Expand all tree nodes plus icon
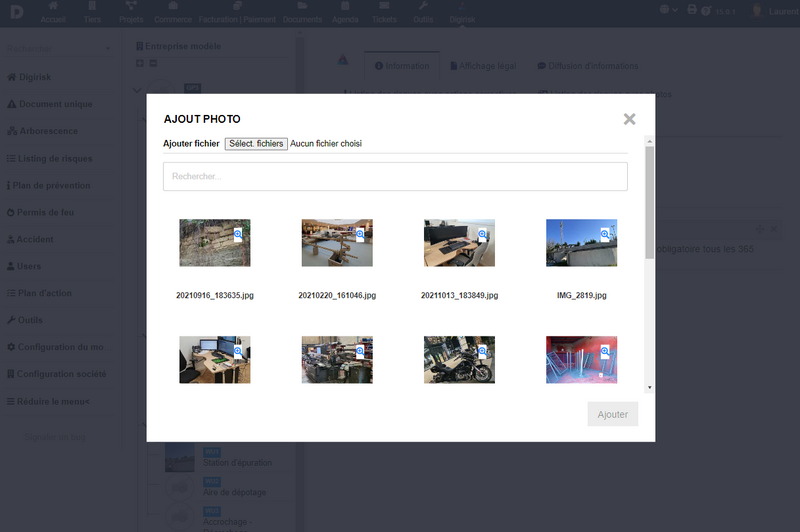The image size is (800, 532). click(140, 63)
